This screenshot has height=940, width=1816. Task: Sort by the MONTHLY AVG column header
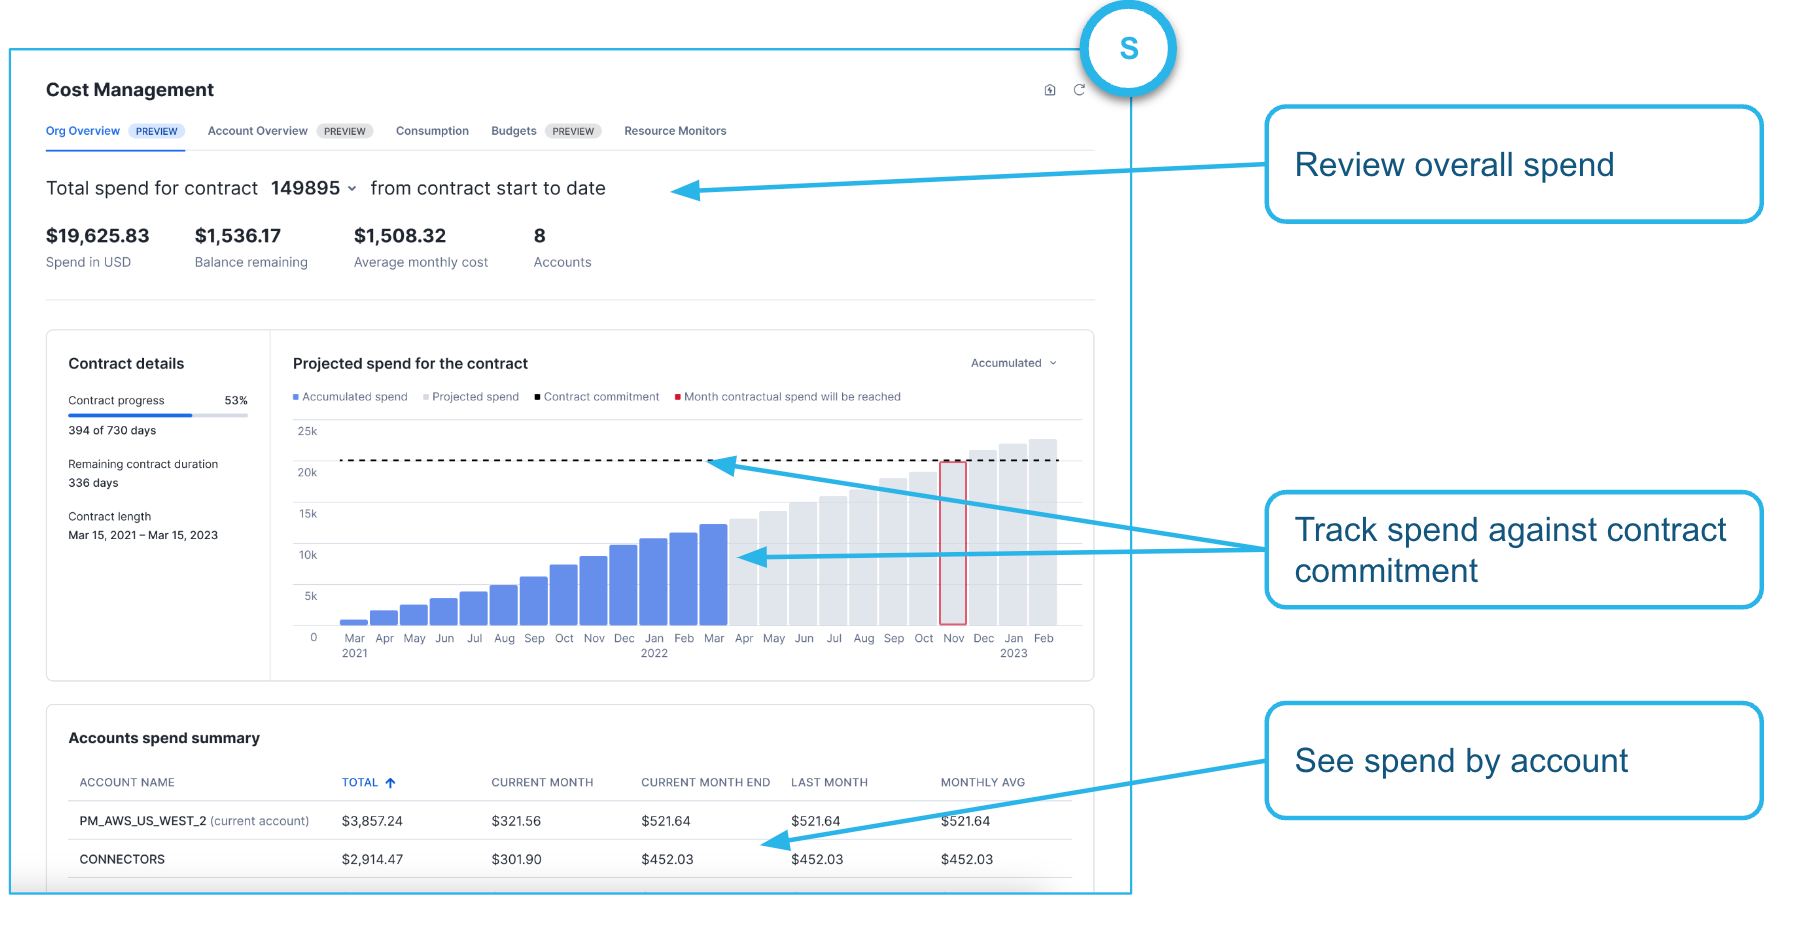(983, 783)
